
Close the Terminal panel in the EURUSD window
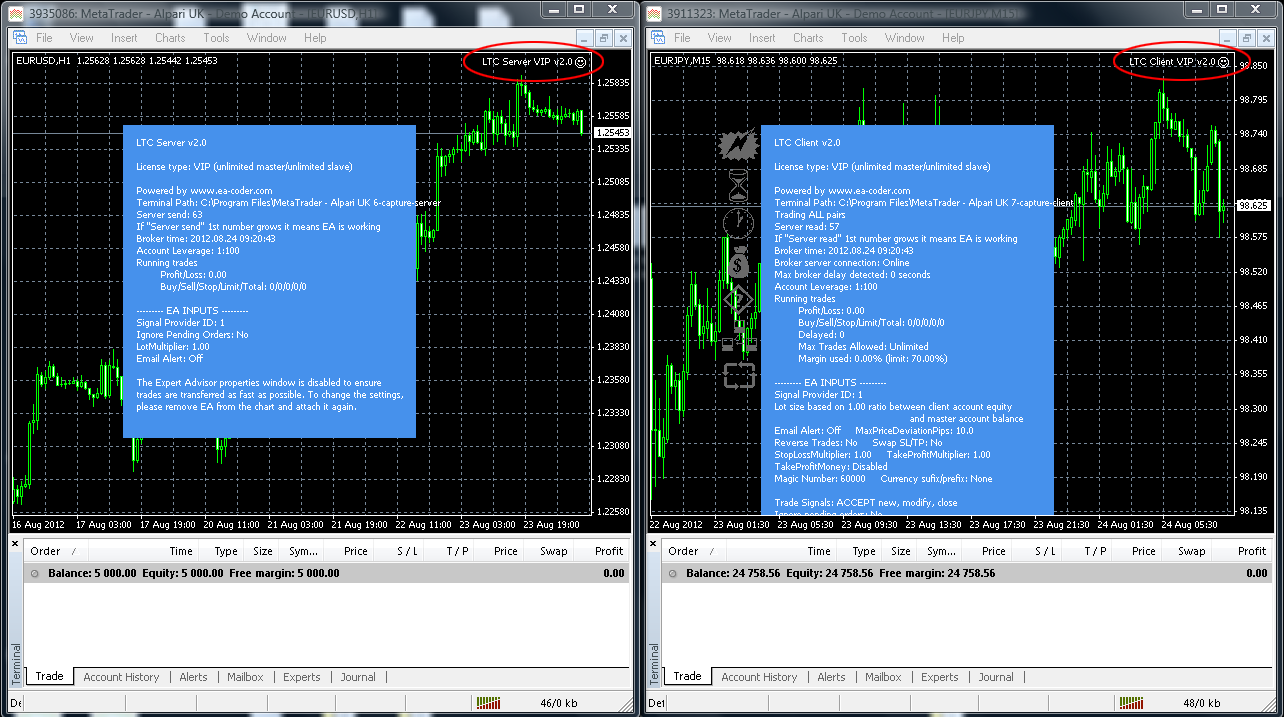coord(16,543)
